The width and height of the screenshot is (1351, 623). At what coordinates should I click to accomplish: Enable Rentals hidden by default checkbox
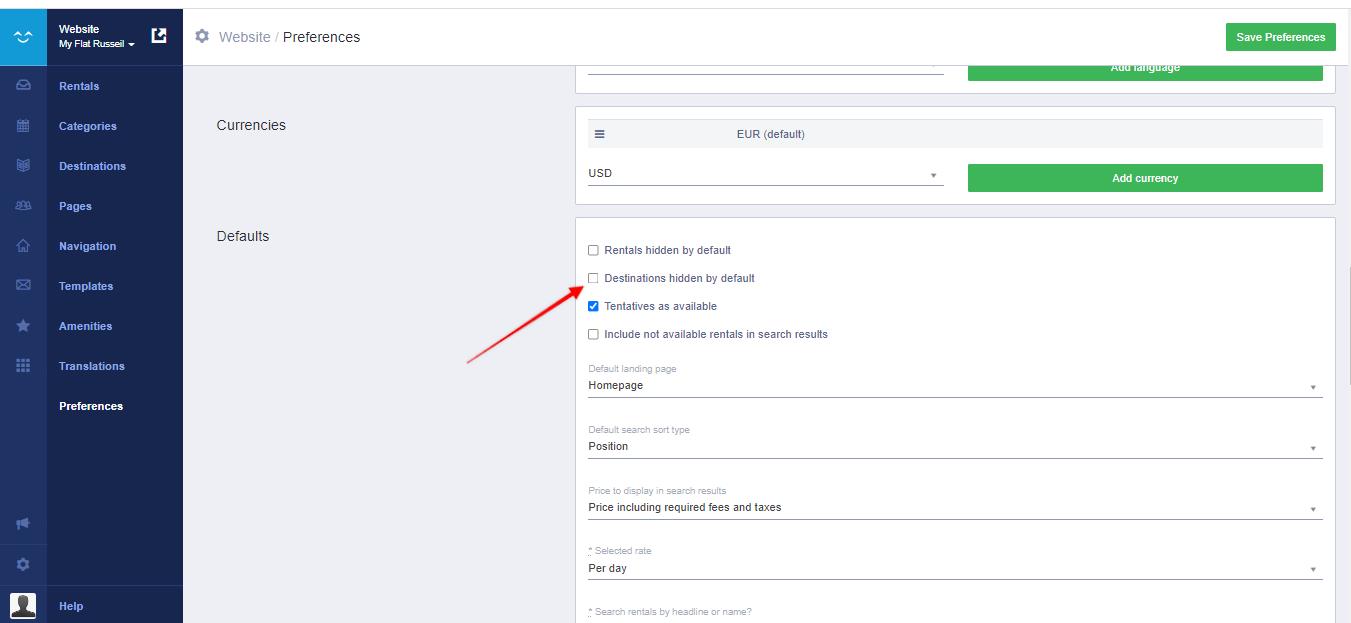pyautogui.click(x=593, y=250)
